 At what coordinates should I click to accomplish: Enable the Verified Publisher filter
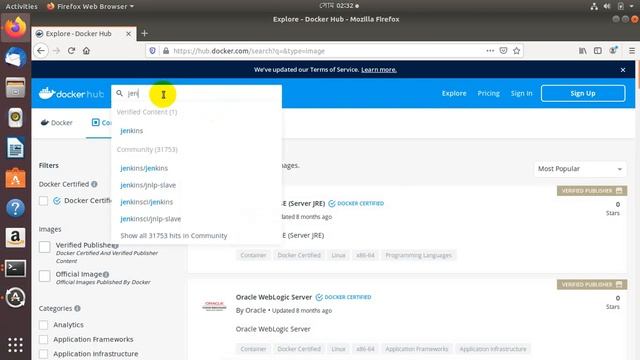(44, 247)
